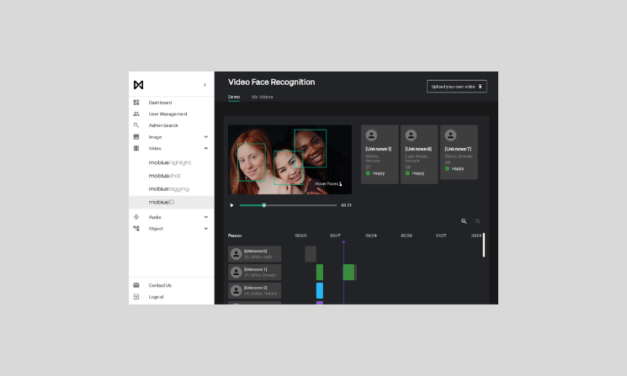Viewport: 627px width, 376px height.
Task: Open Admin Search
Action: (164, 126)
